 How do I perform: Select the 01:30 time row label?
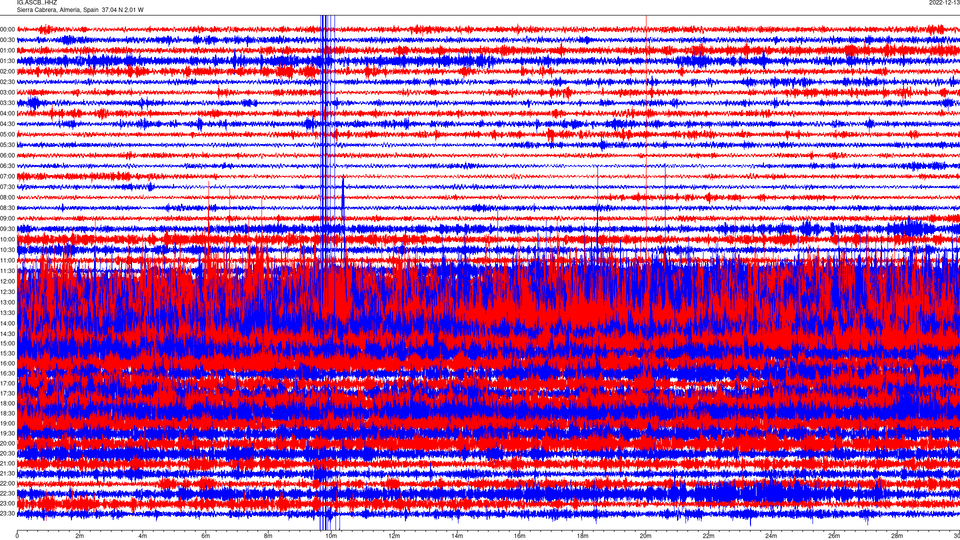[x=8, y=61]
